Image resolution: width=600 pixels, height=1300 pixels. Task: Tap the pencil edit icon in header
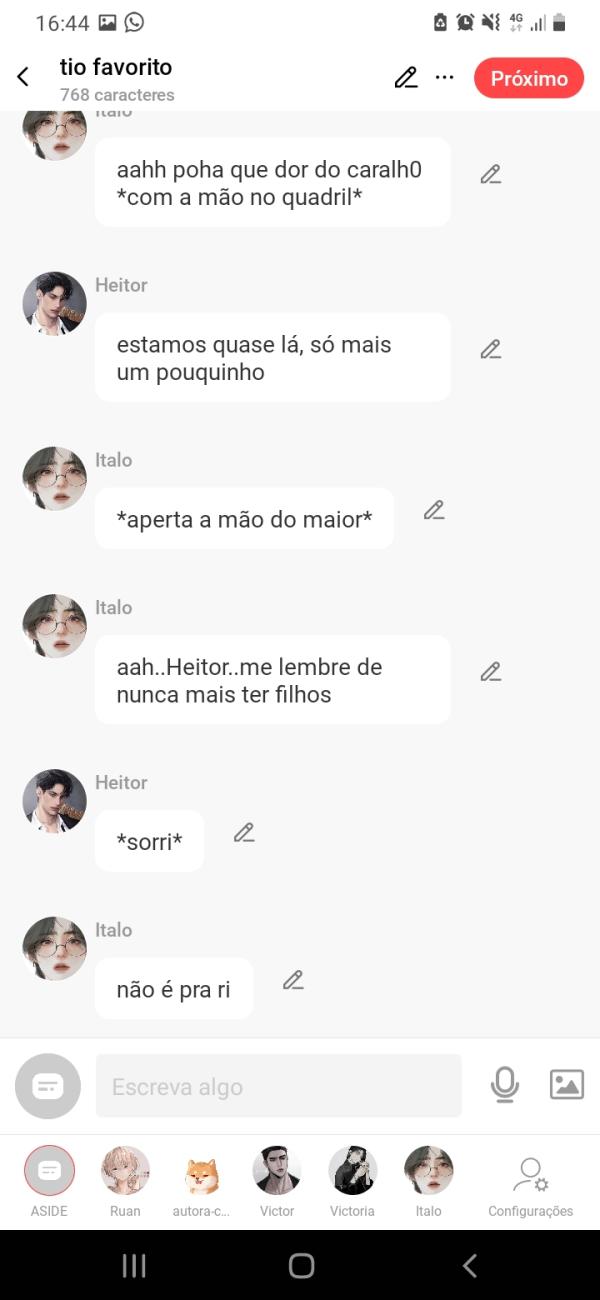tap(405, 78)
